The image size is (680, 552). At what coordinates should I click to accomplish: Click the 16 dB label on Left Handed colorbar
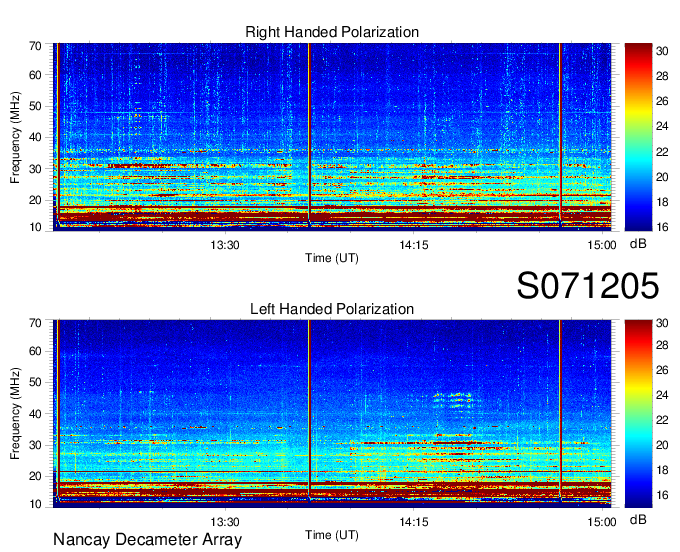click(x=662, y=495)
